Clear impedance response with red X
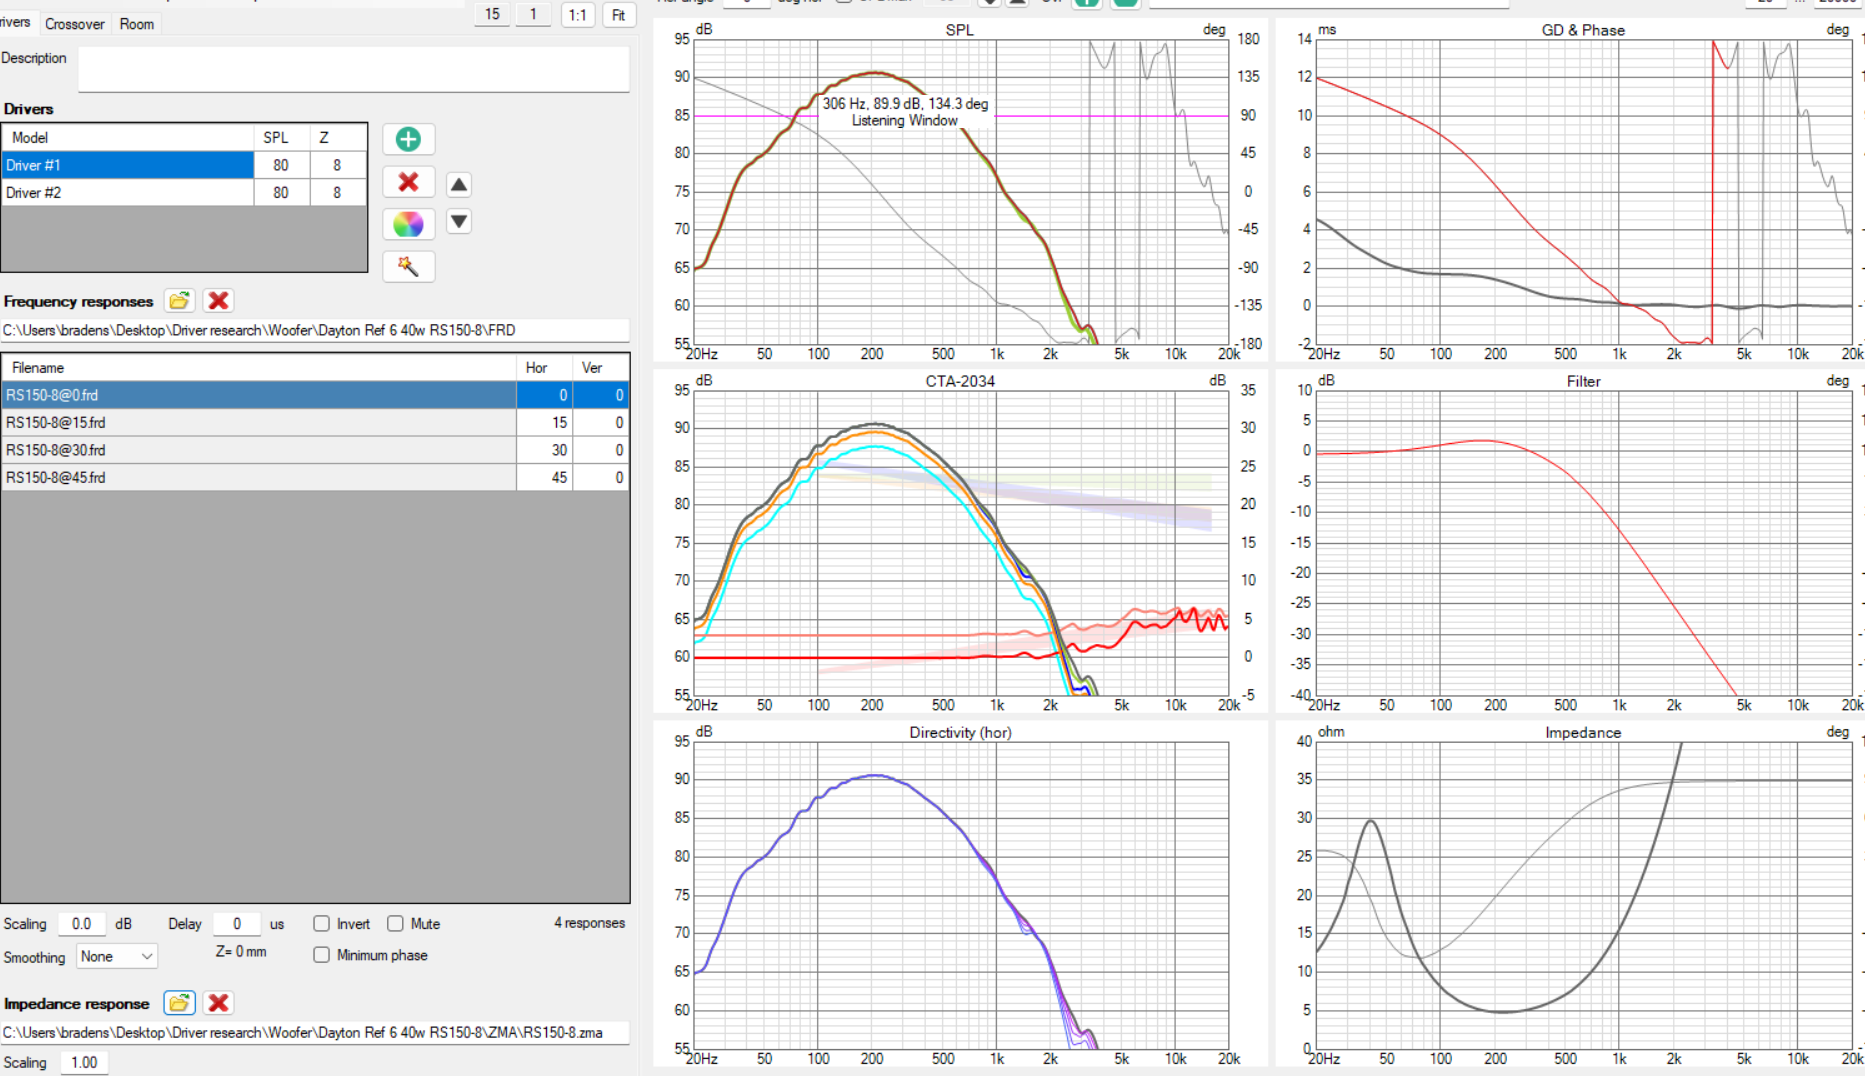 click(218, 1003)
